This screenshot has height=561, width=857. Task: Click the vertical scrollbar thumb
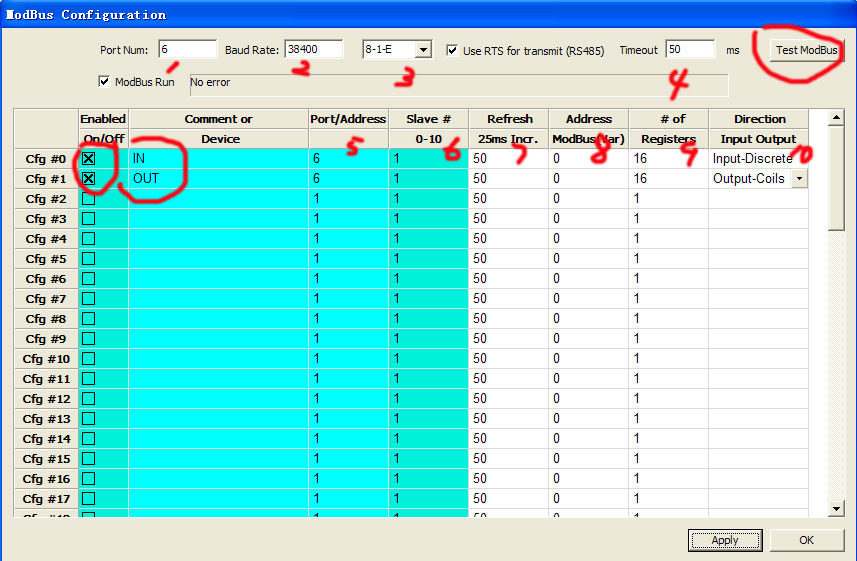836,178
